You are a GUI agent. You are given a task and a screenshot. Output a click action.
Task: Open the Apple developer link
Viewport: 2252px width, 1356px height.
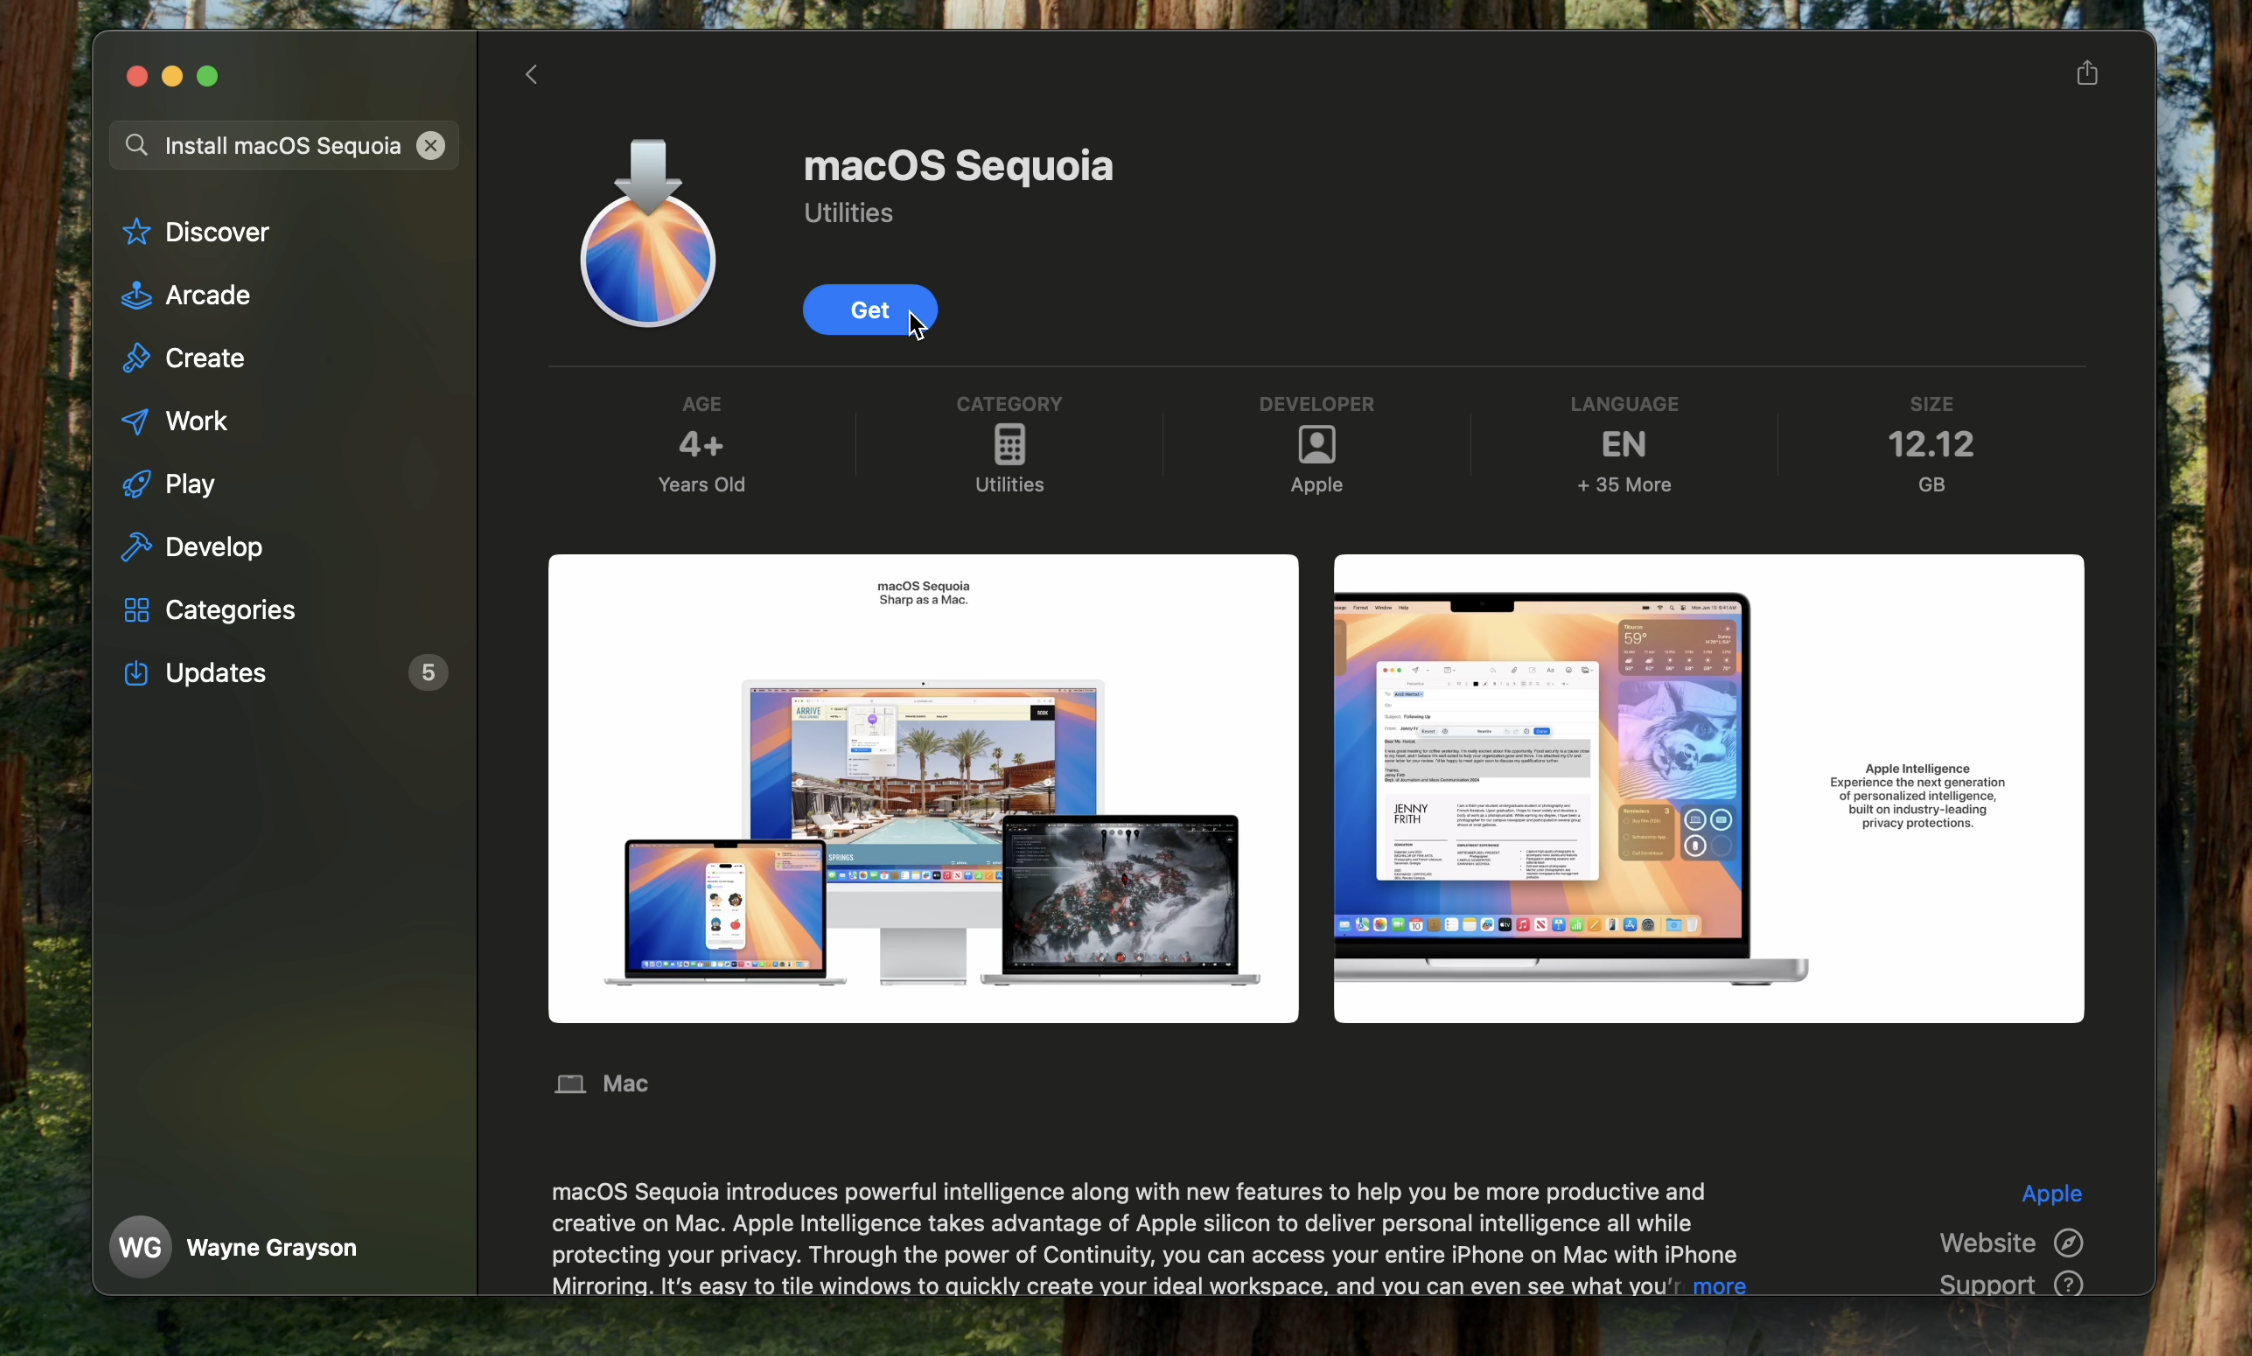pos(2051,1193)
